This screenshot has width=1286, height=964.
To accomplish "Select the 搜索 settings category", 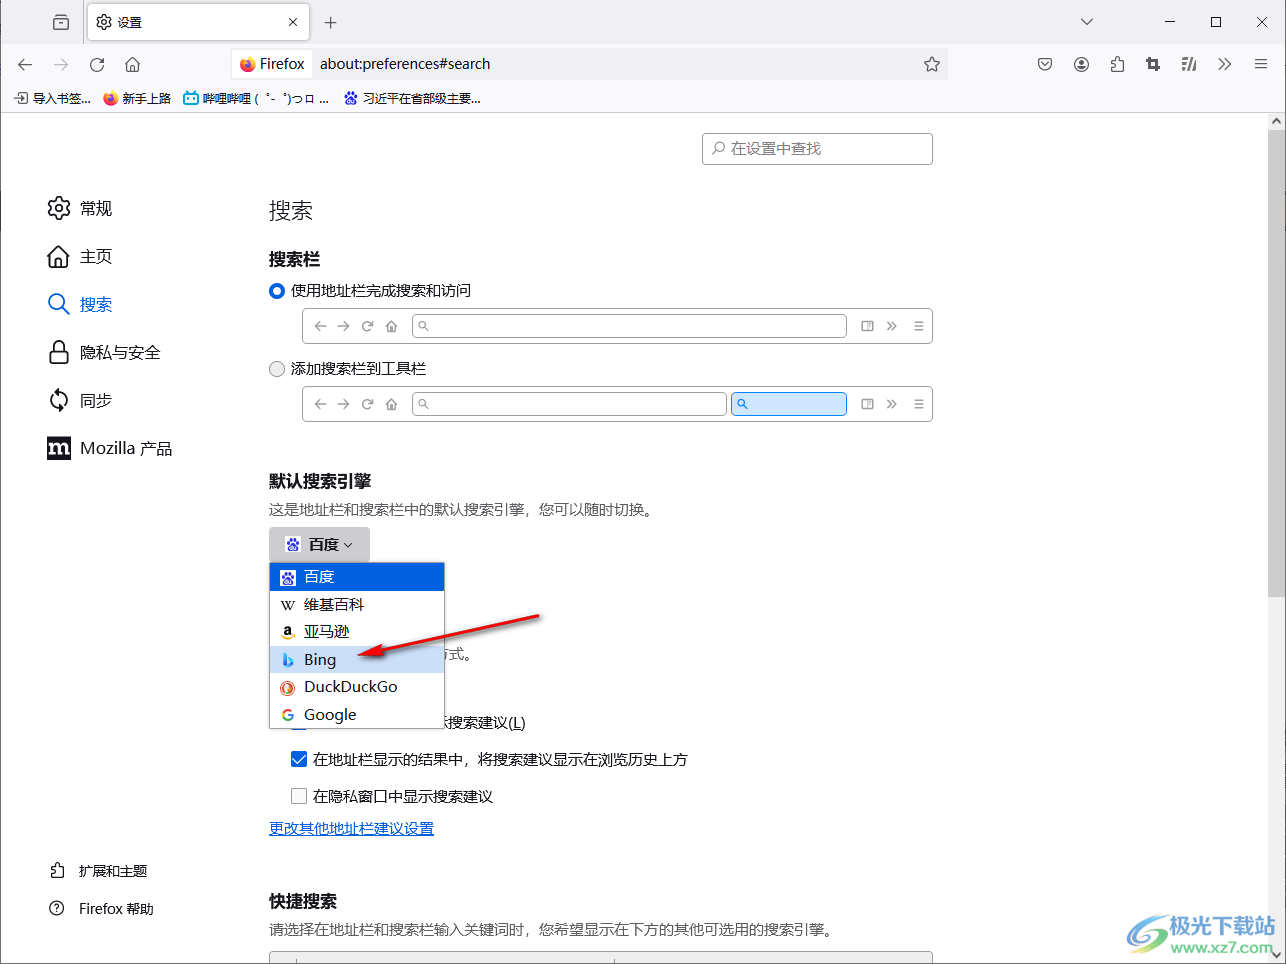I will tap(80, 304).
